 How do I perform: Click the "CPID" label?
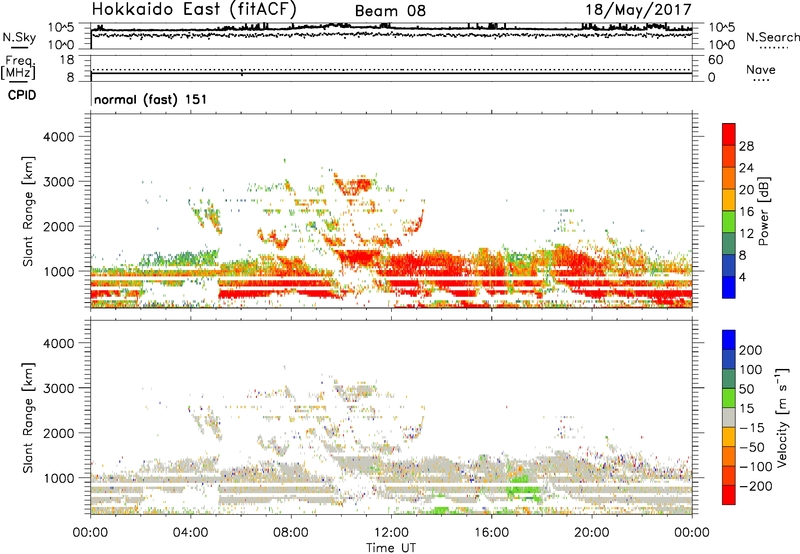(x=22, y=95)
